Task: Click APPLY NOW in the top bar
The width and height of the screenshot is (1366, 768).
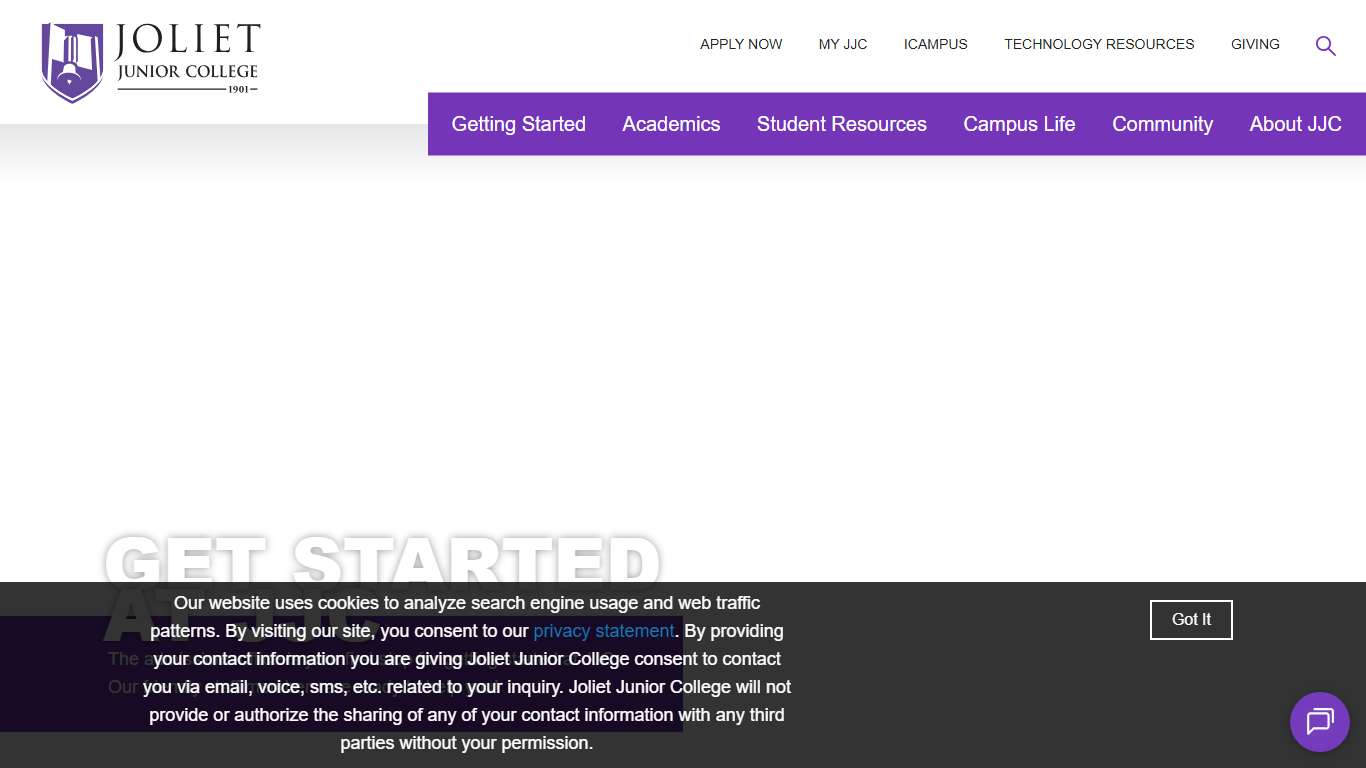Action: click(x=741, y=44)
